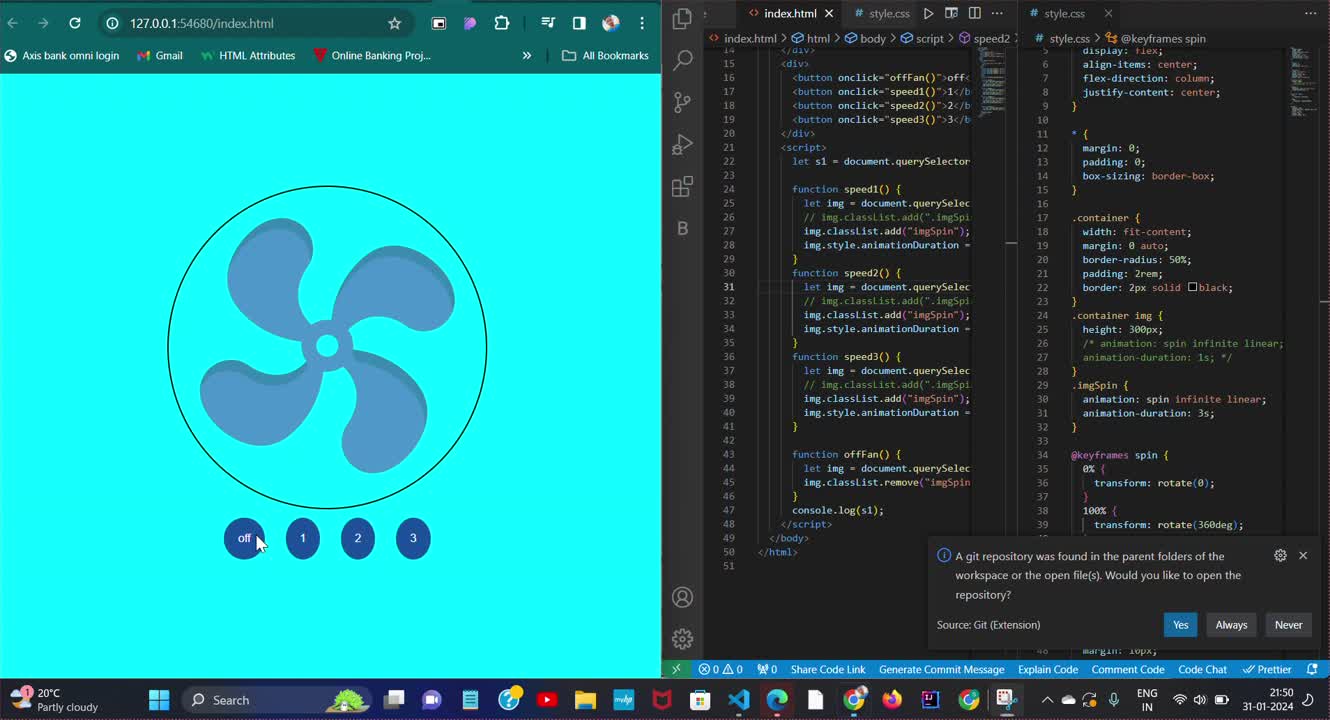Open the HTML Attributes bookmark
This screenshot has height=720, width=1330.
pos(247,56)
